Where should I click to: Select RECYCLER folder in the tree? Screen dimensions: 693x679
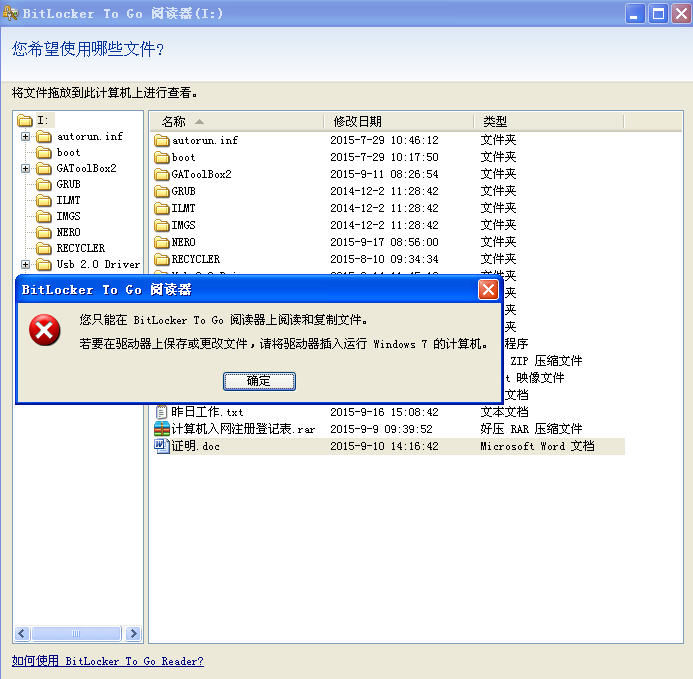(x=81, y=248)
